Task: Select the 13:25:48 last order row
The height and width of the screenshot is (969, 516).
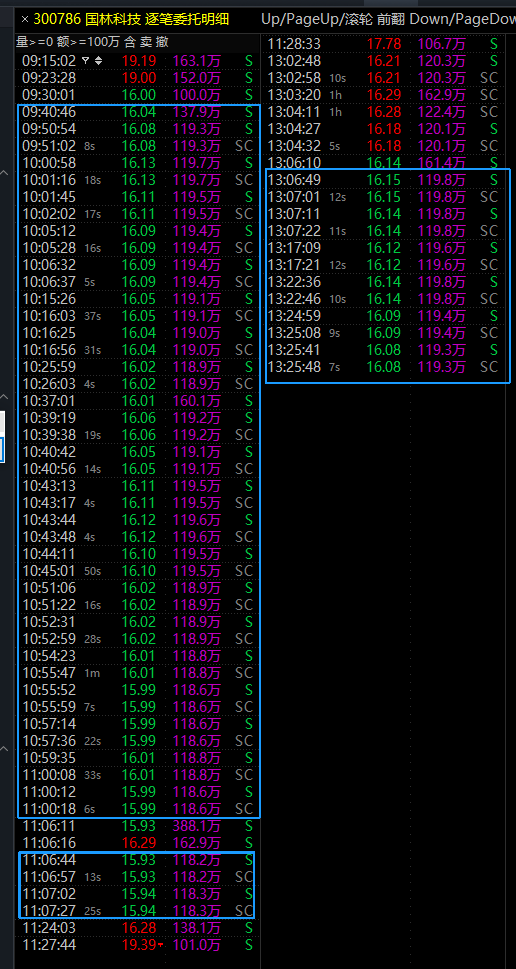Action: [x=386, y=366]
